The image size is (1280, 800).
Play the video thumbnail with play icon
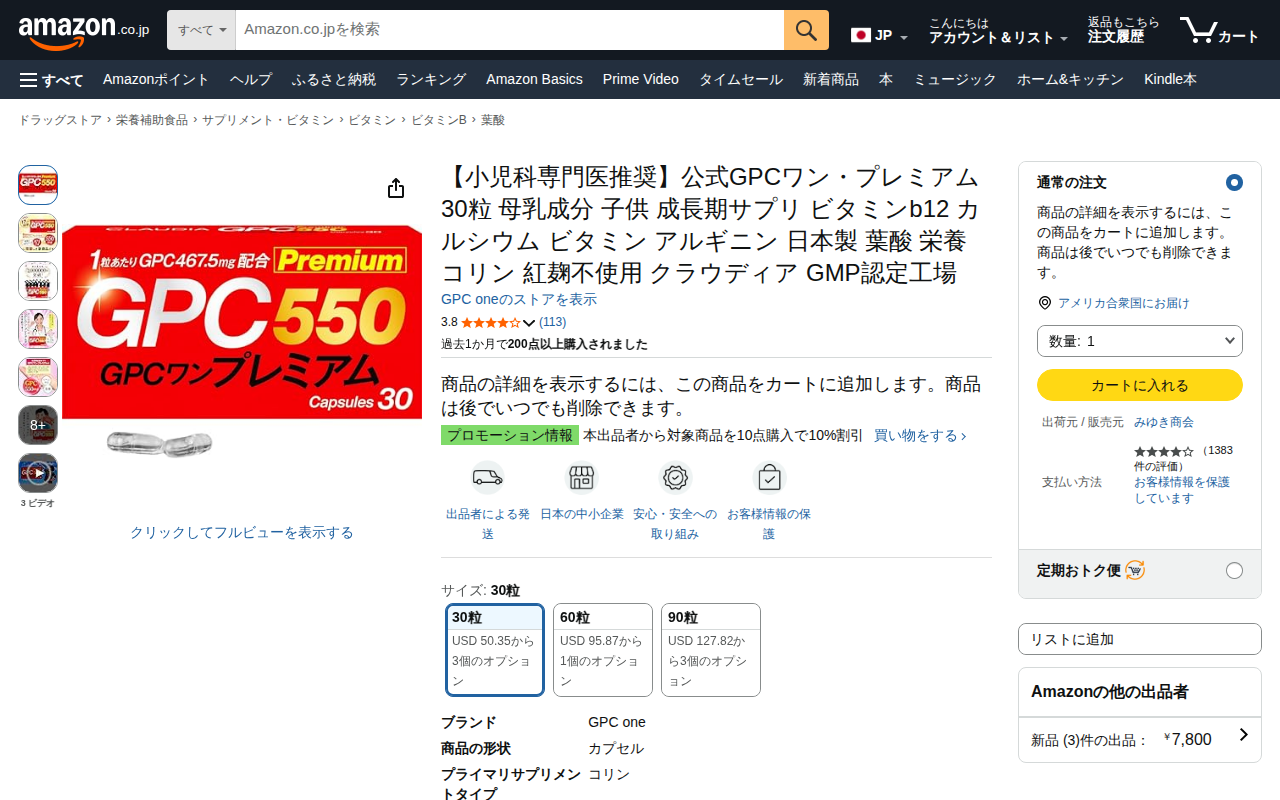tap(38, 473)
